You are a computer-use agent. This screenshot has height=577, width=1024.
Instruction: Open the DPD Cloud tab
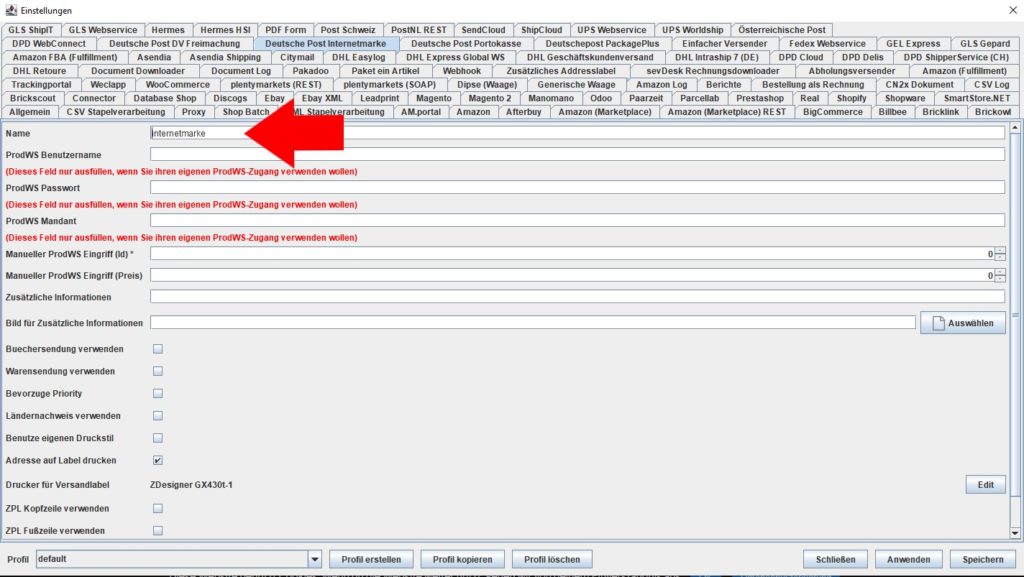[x=801, y=57]
